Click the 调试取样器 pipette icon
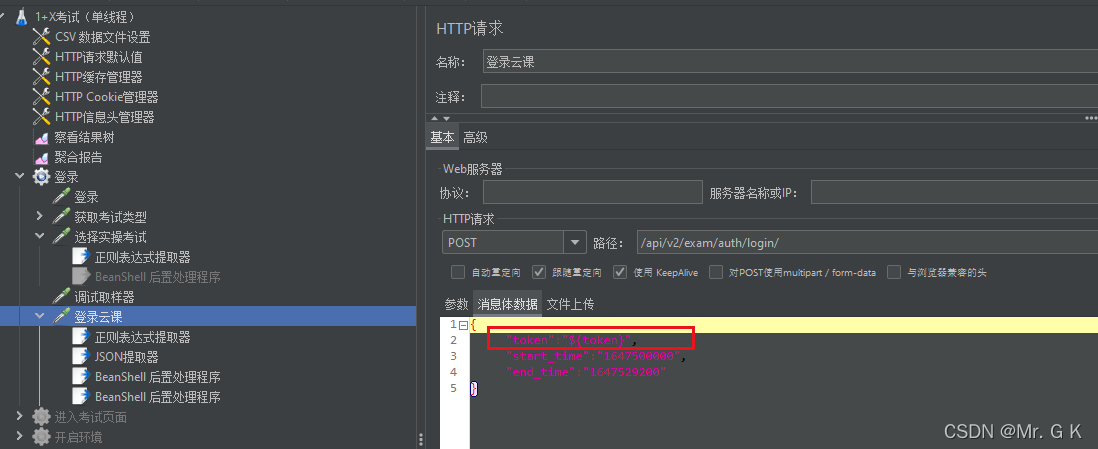 [62, 297]
